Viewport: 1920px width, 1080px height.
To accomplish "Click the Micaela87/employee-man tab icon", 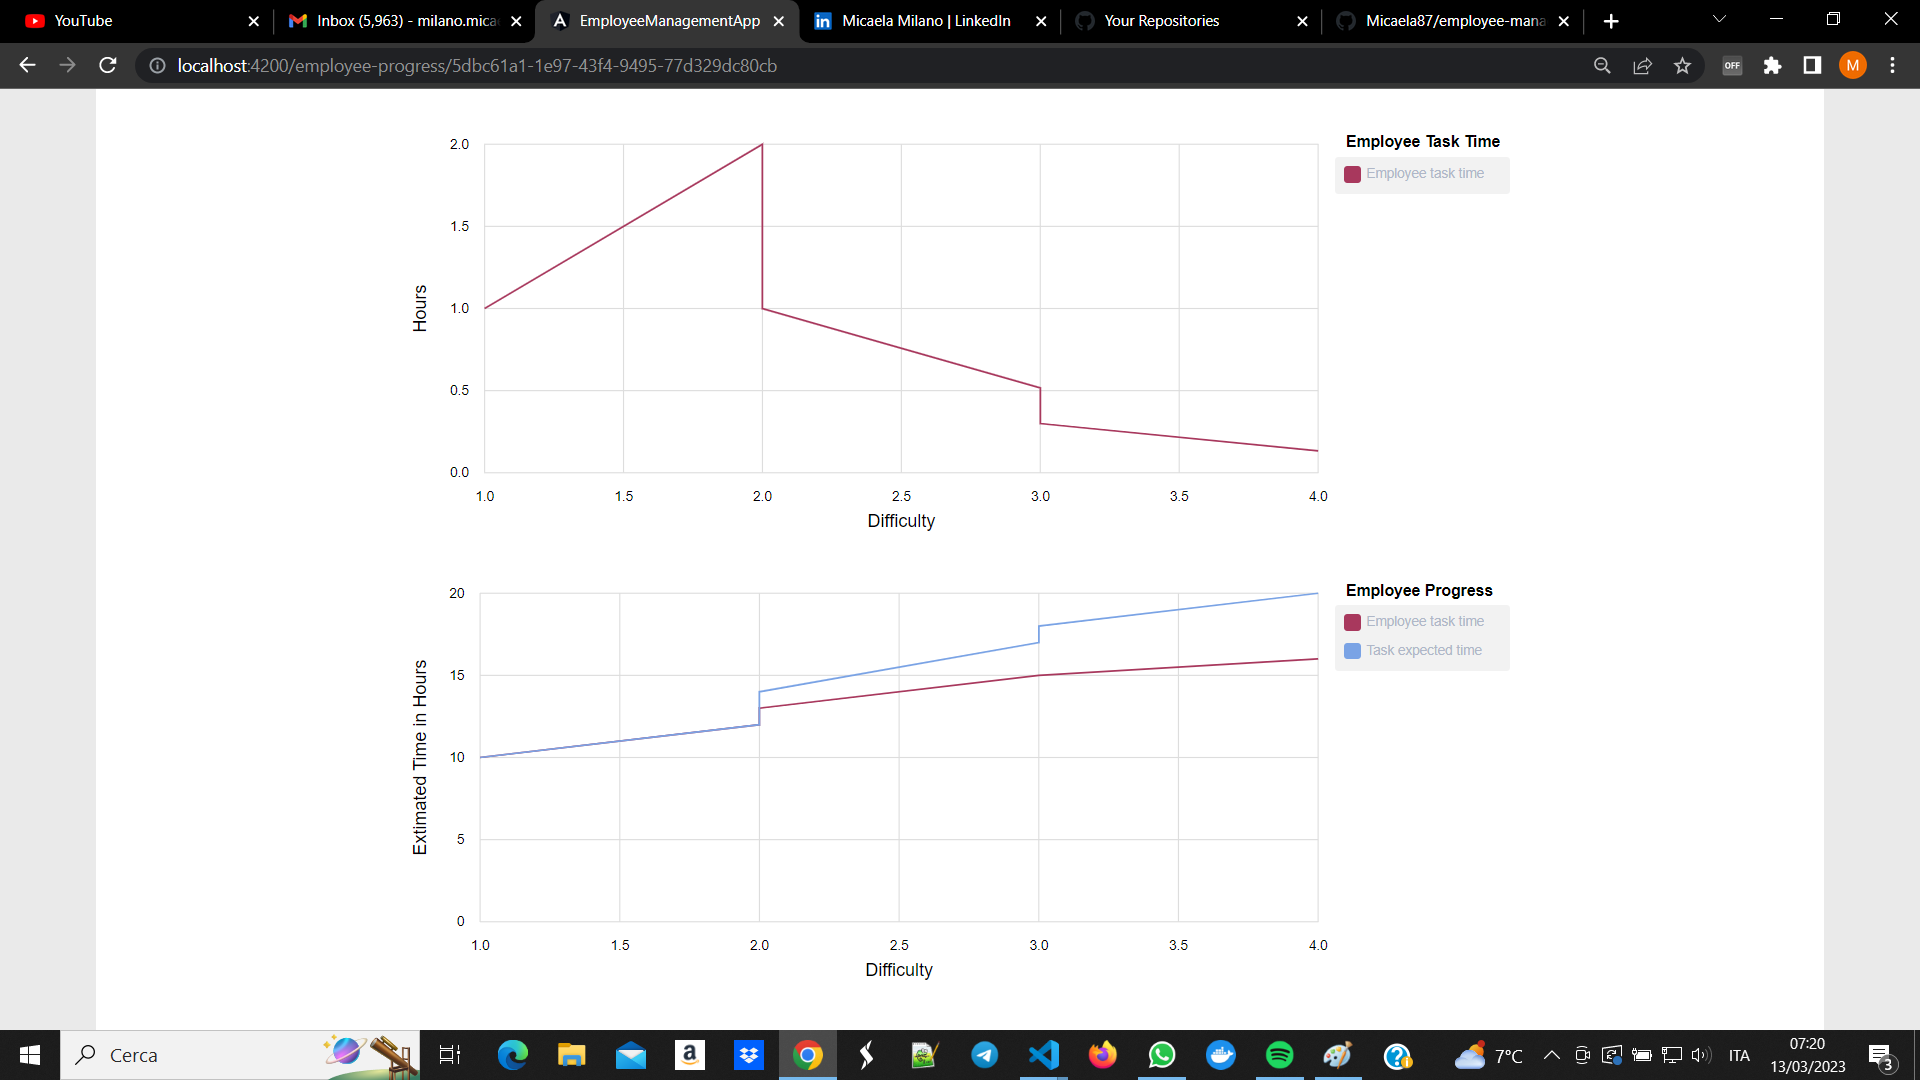I will [1345, 21].
